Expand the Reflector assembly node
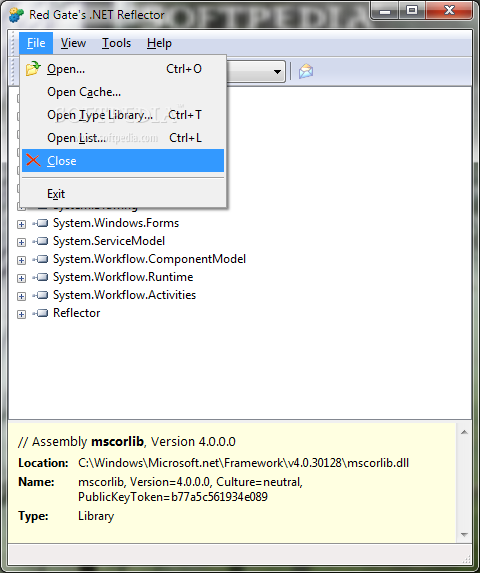This screenshot has width=480, height=573. click(22, 314)
